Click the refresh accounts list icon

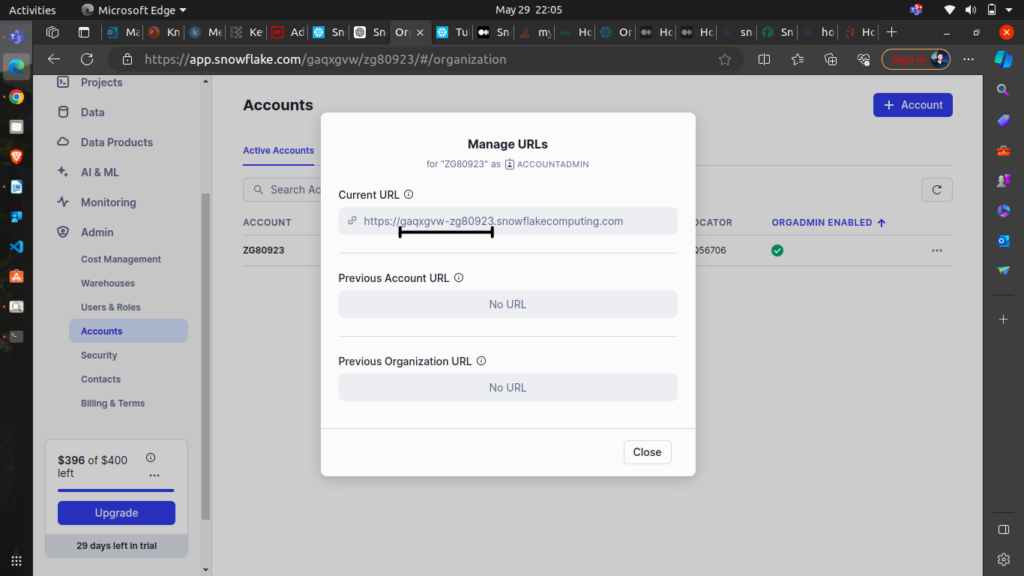coord(936,189)
